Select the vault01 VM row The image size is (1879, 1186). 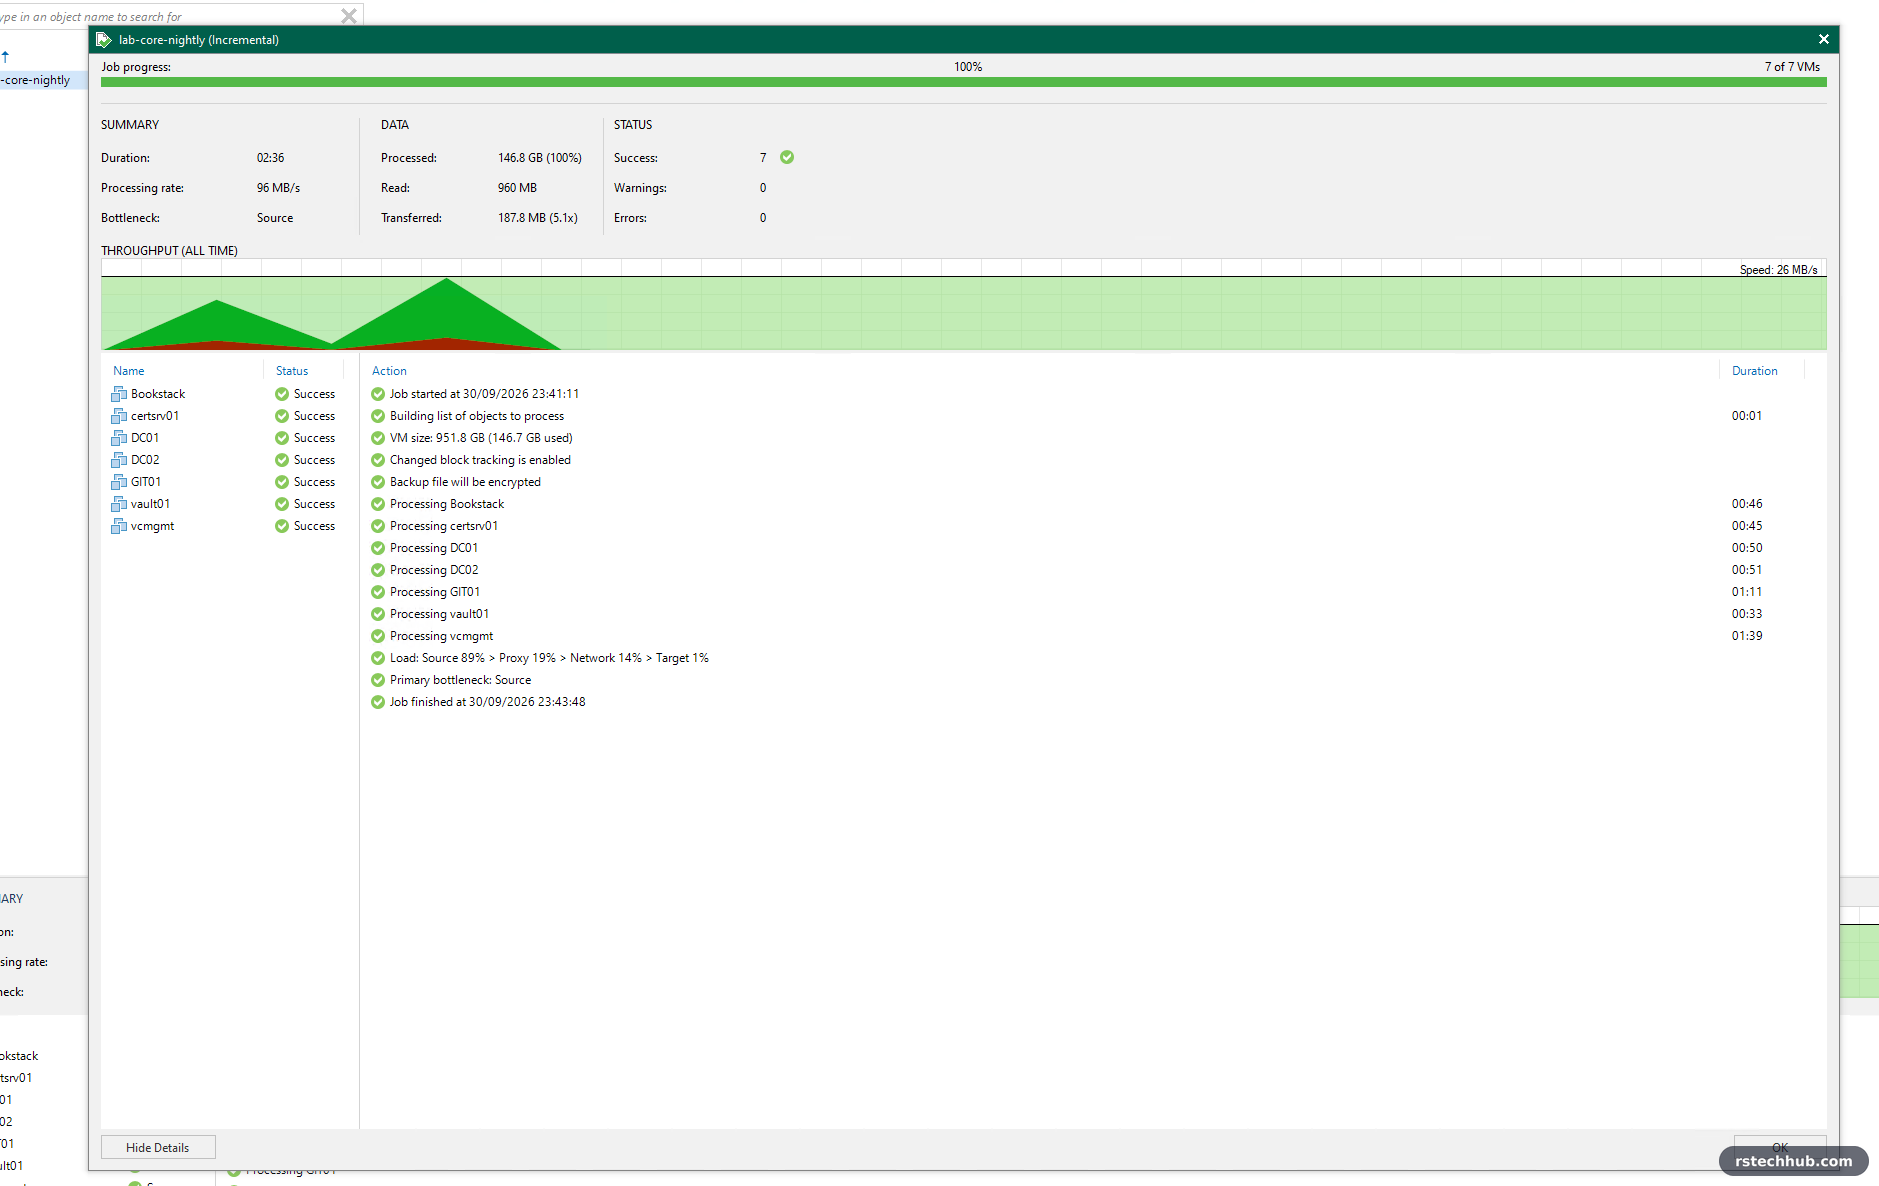click(x=228, y=504)
